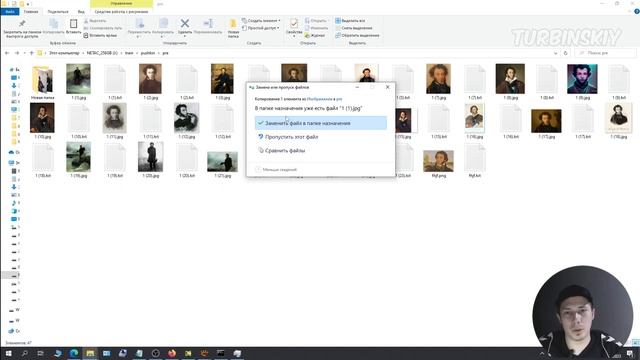
Task: Click Снять выделение (Select none)
Action: [353, 28]
